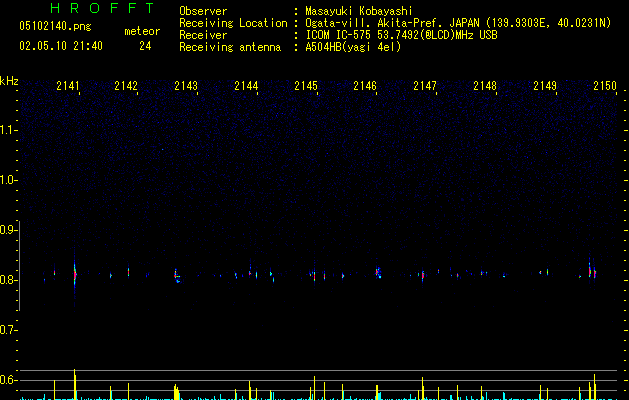Click the yellow power spike at 2145
The image size is (629, 400).
click(x=314, y=388)
